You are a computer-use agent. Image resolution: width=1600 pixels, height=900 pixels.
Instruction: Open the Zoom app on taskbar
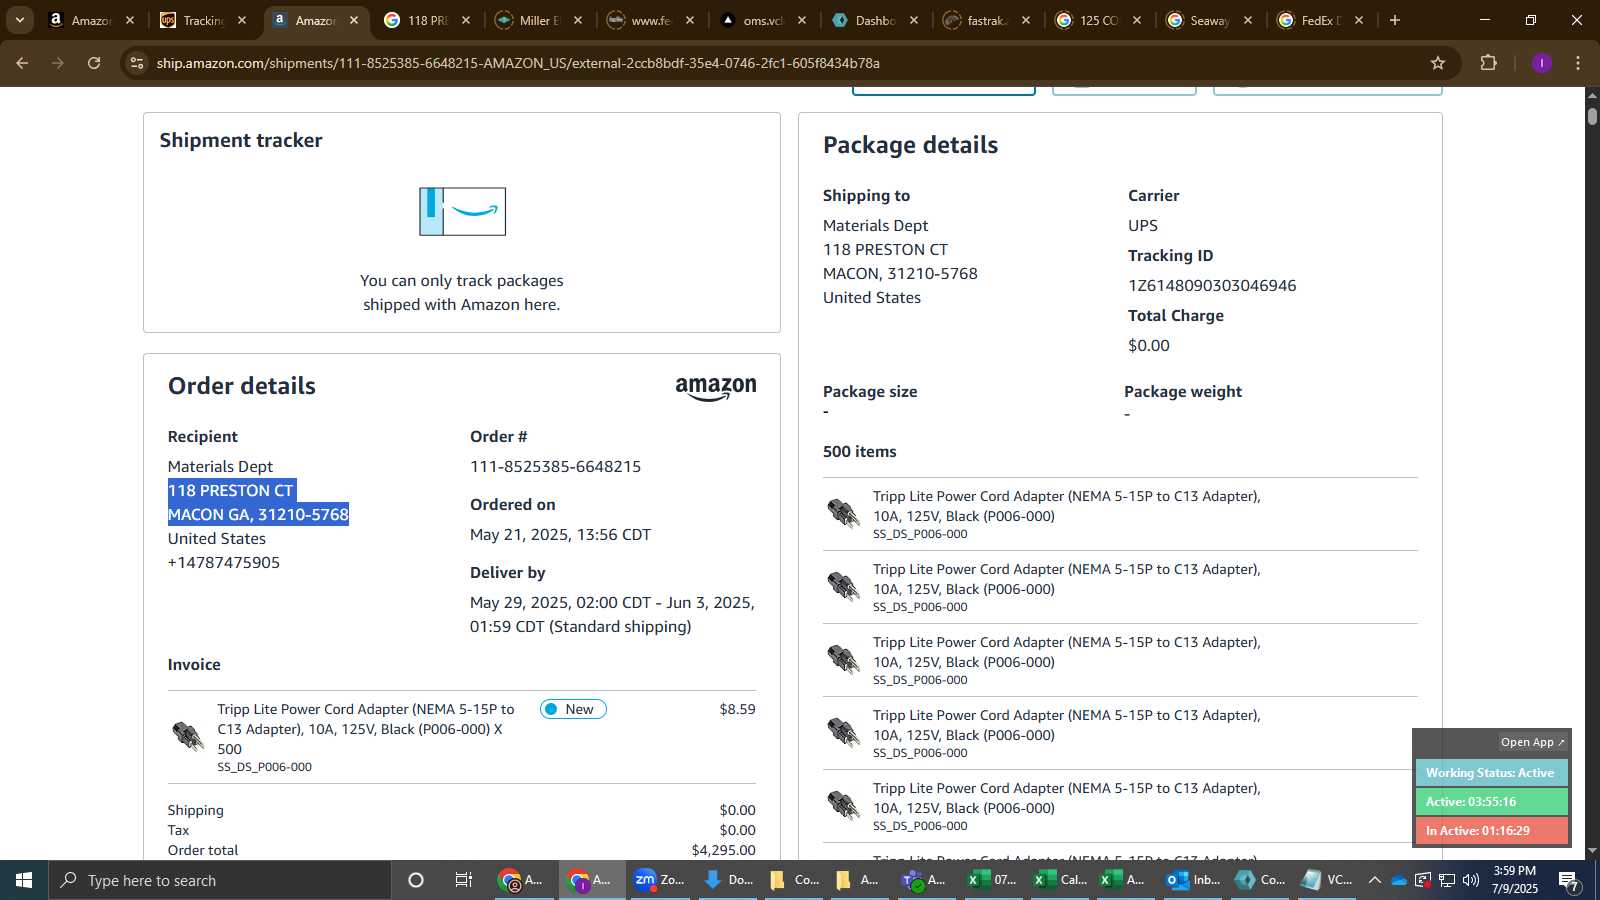point(660,880)
